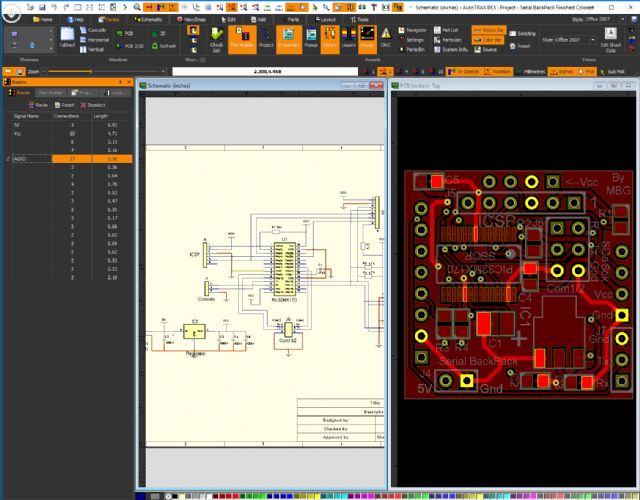Toggle the Status Bar option
Screen dimensions: 640x500
point(489,31)
